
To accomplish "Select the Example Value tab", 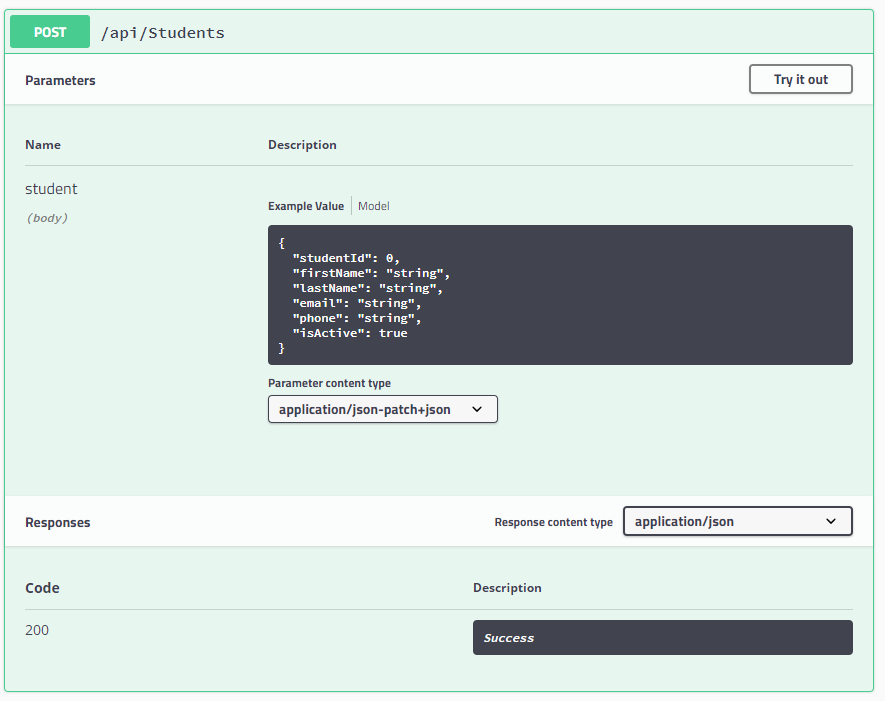I will (x=305, y=206).
